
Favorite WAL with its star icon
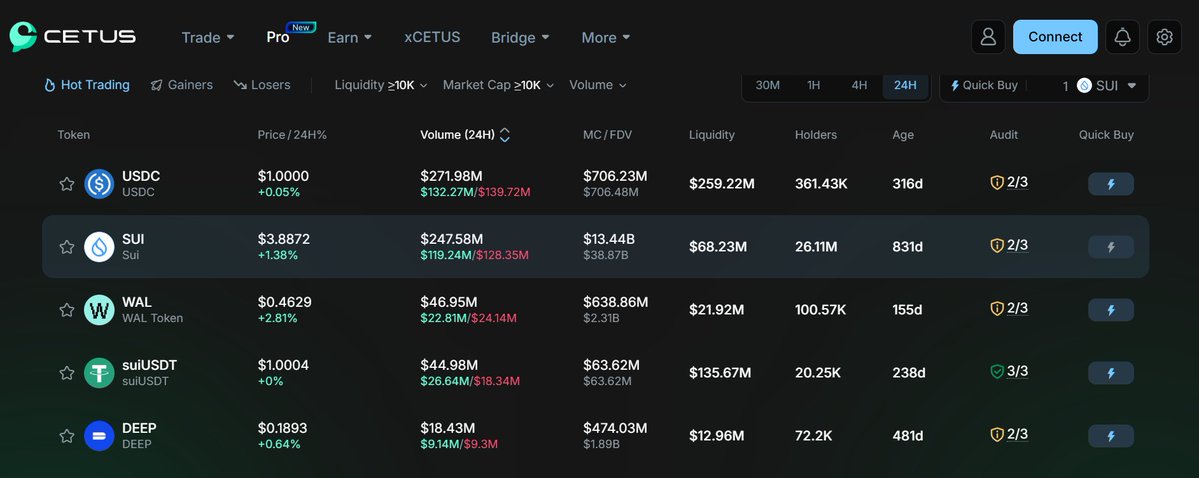(x=67, y=310)
